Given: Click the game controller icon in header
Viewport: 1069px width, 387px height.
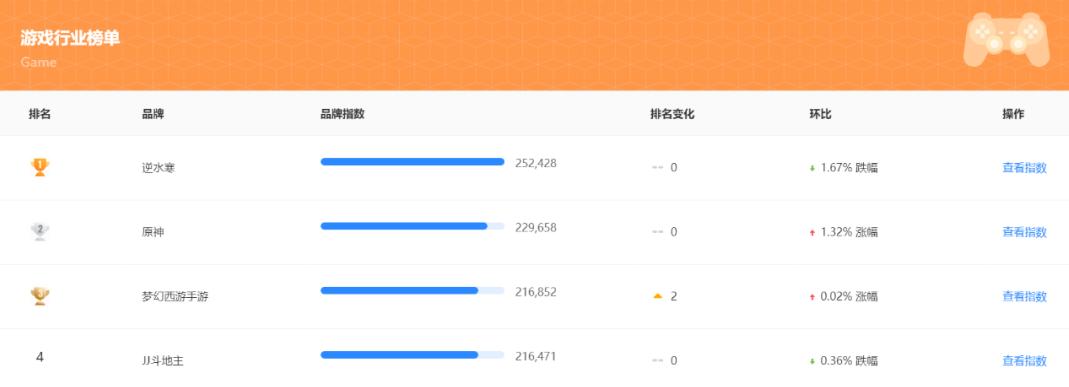Looking at the screenshot, I should 1006,40.
